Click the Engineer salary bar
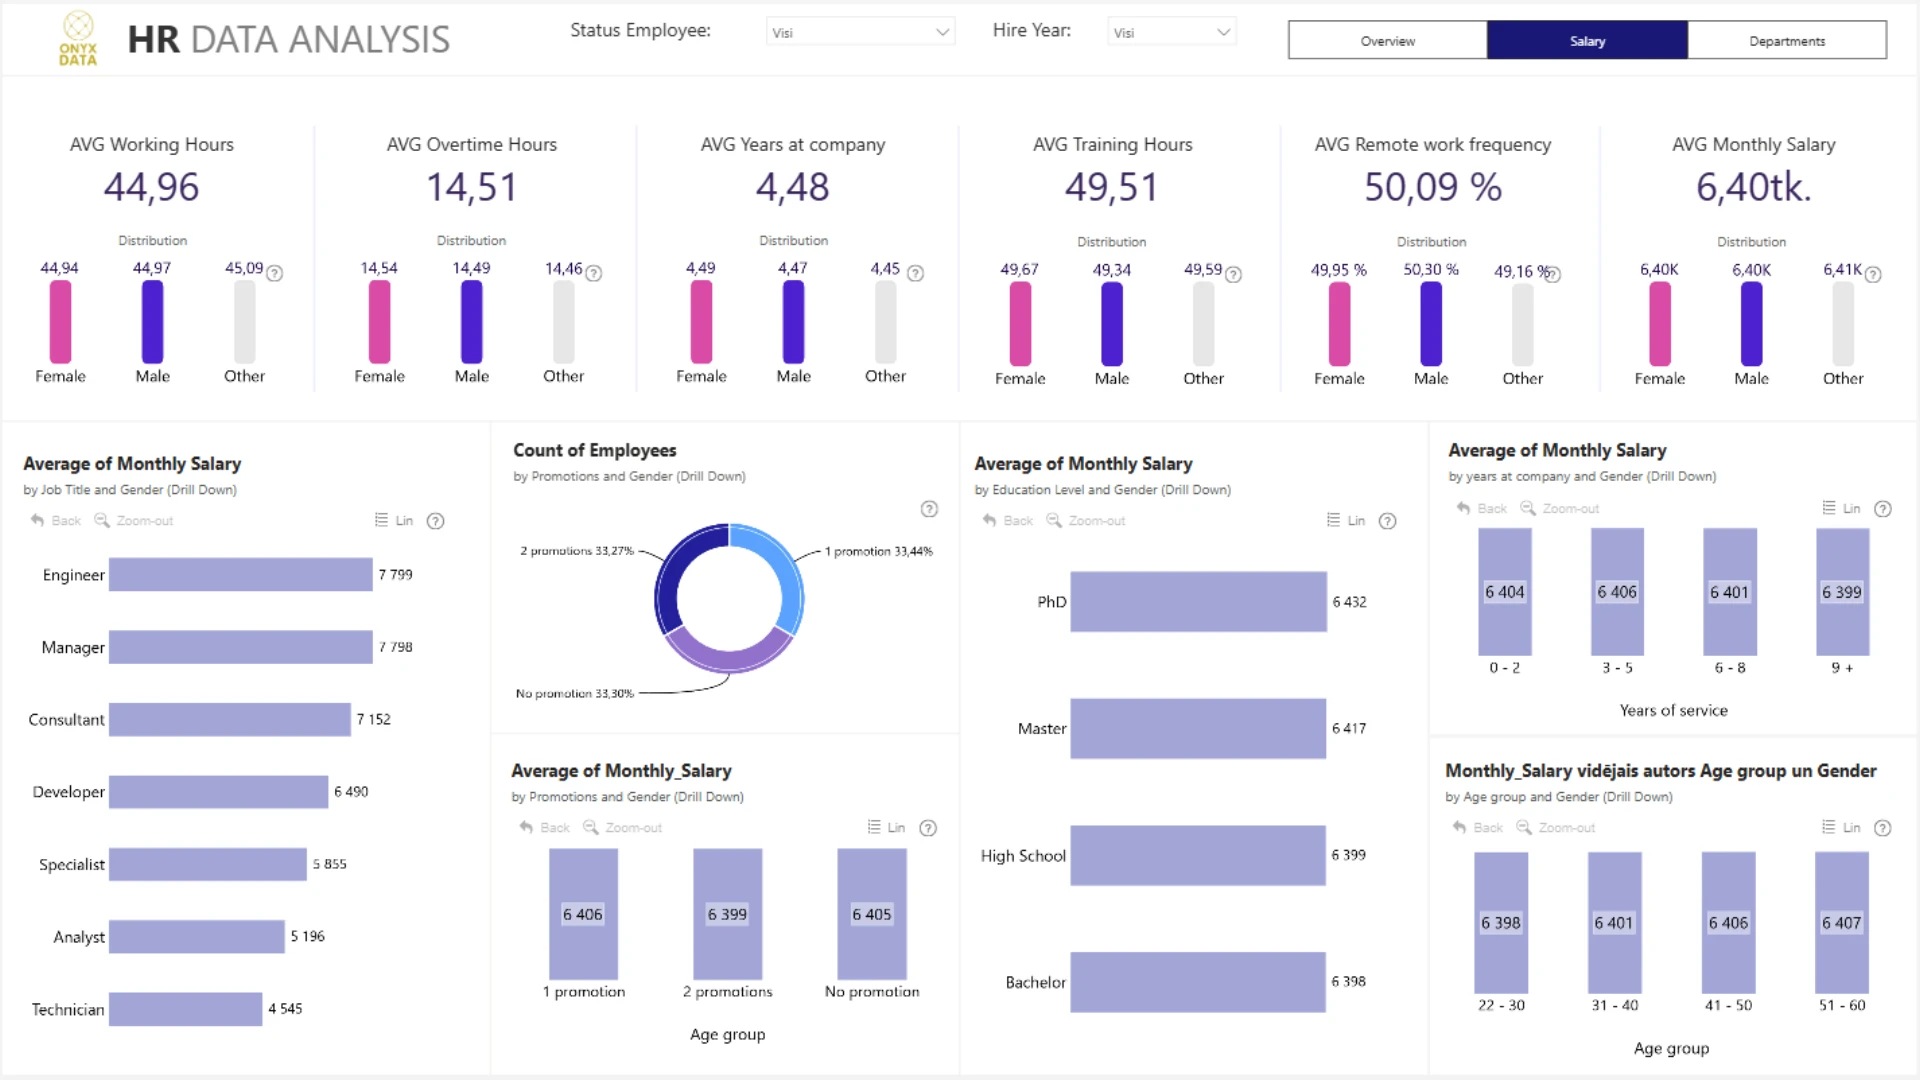Image resolution: width=1920 pixels, height=1080 pixels. pos(240,575)
